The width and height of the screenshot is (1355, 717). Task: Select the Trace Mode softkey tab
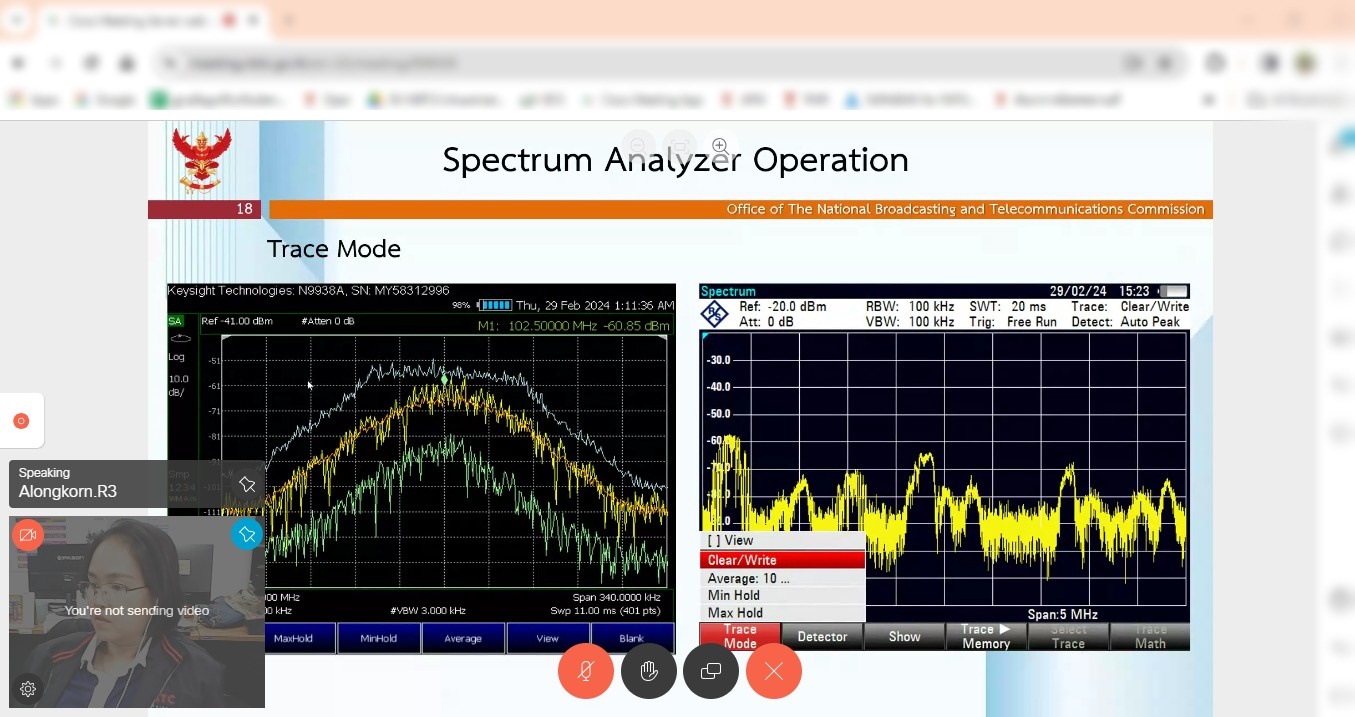(x=740, y=637)
